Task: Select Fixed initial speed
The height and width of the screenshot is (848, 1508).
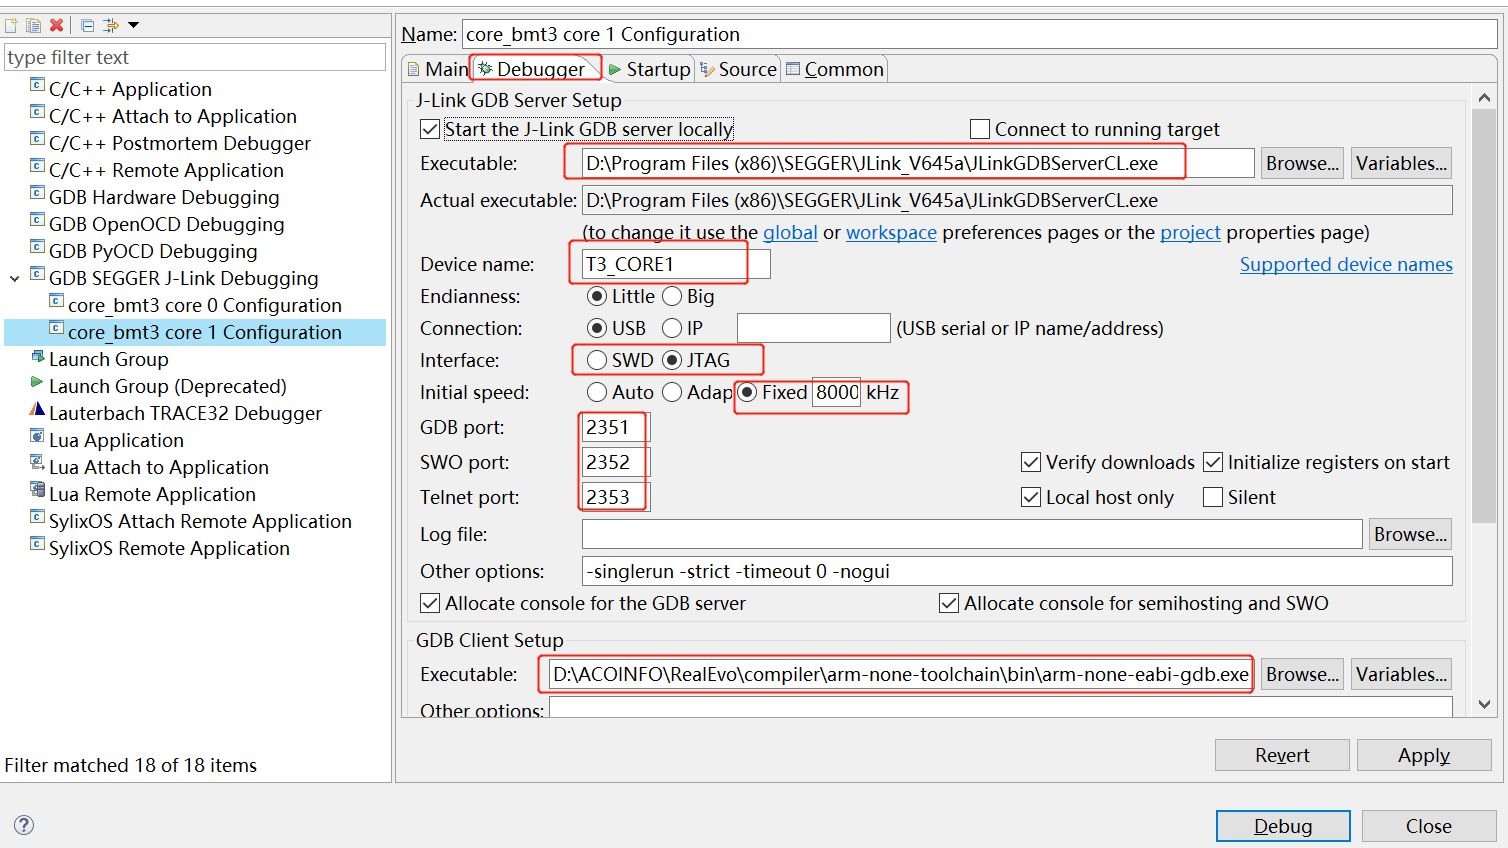Action: 747,392
